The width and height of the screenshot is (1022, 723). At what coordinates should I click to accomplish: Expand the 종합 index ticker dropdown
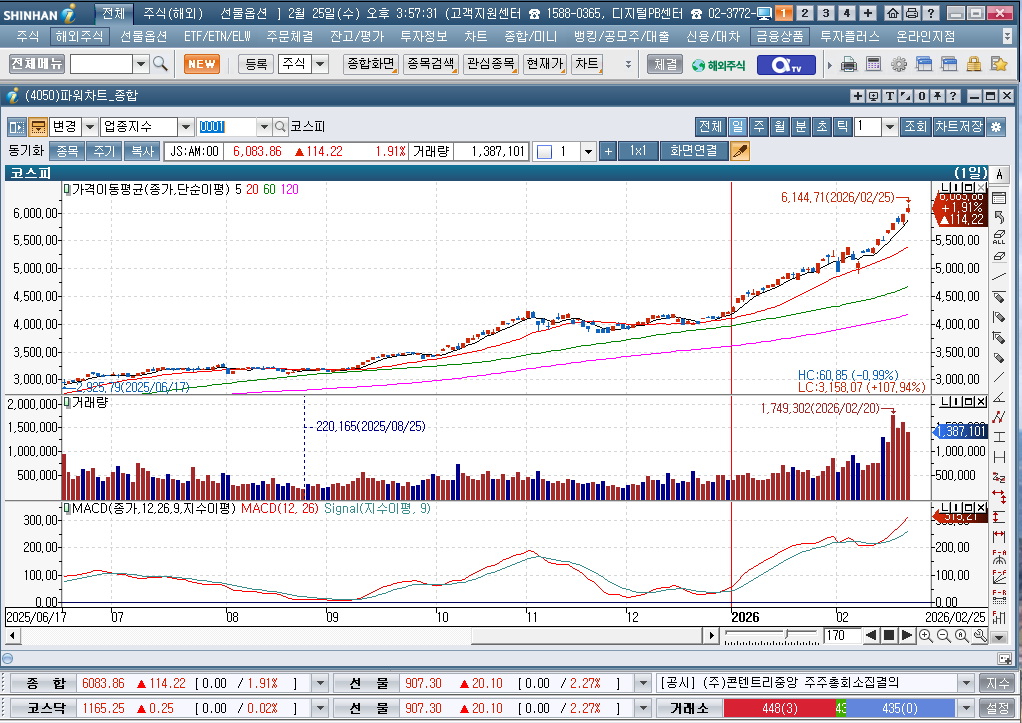point(319,683)
